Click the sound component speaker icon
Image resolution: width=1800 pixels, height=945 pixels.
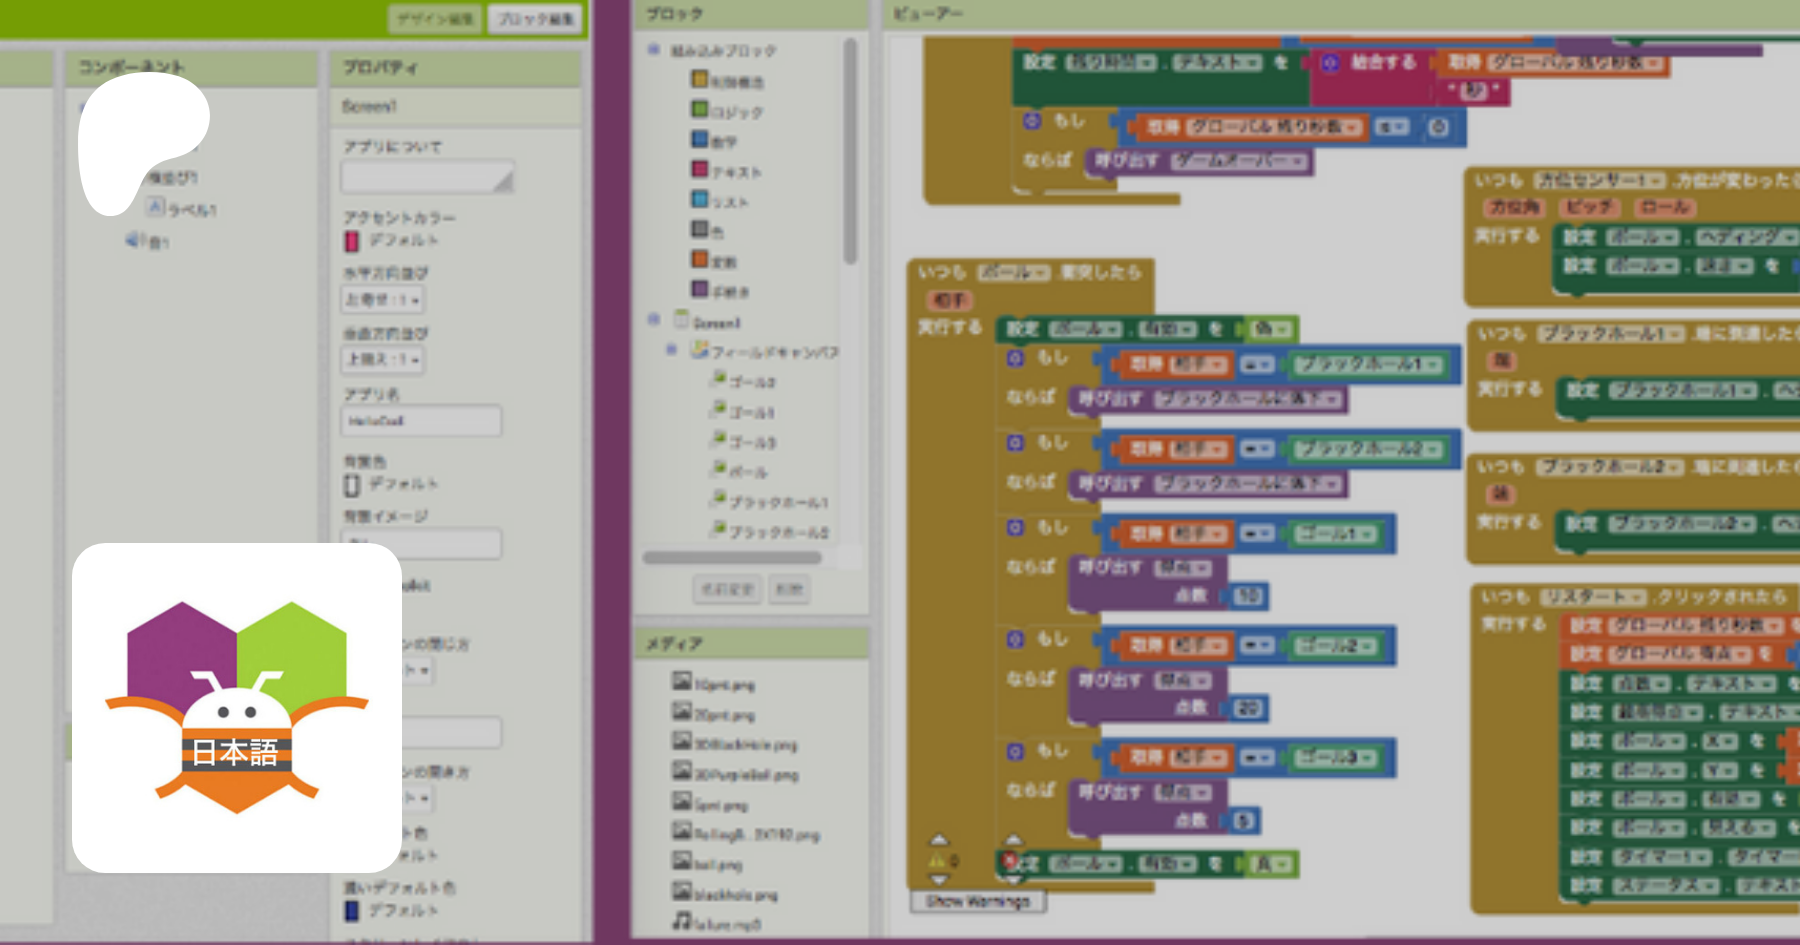pyautogui.click(x=135, y=240)
